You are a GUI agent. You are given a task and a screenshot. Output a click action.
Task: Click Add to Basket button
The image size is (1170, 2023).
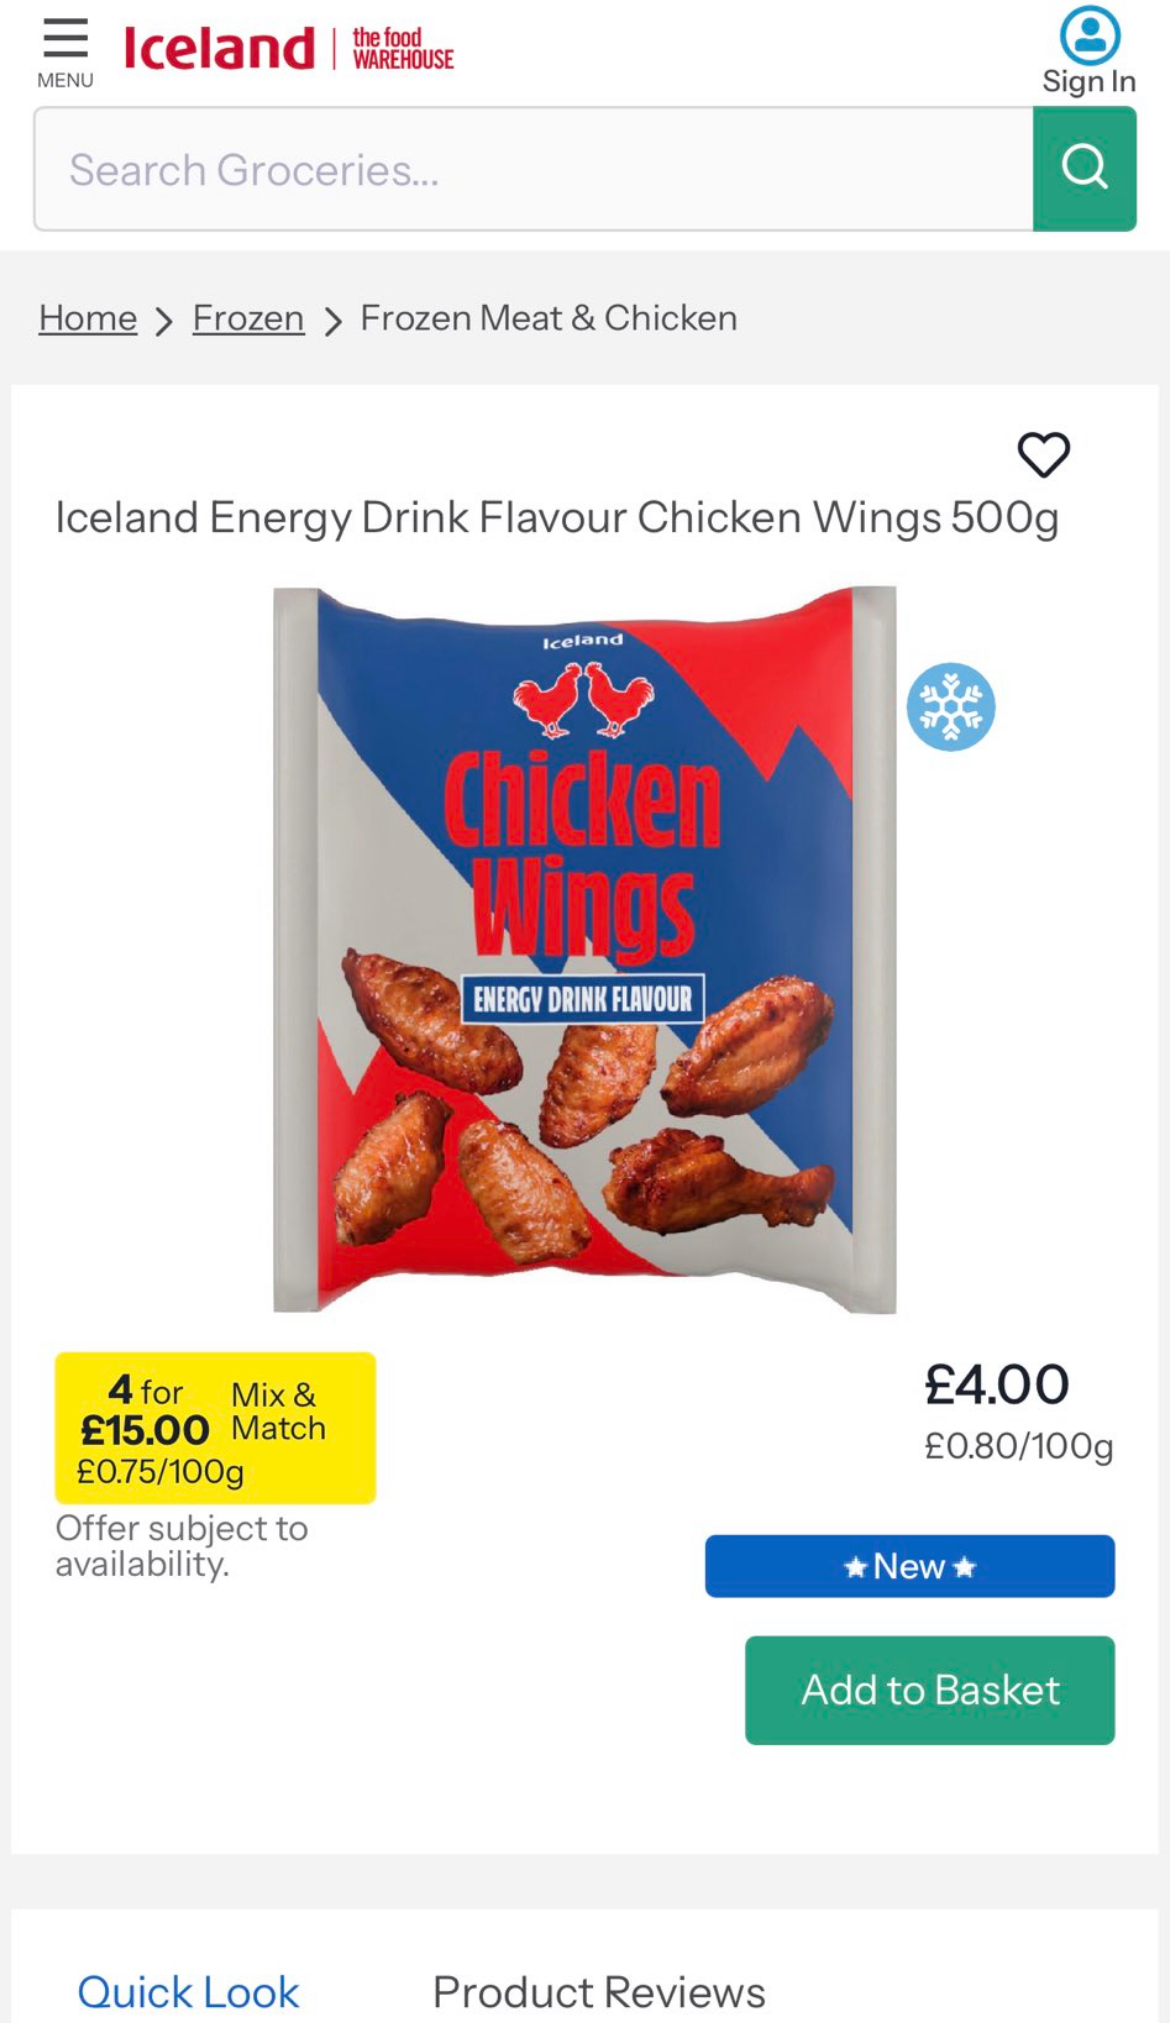pos(930,1690)
